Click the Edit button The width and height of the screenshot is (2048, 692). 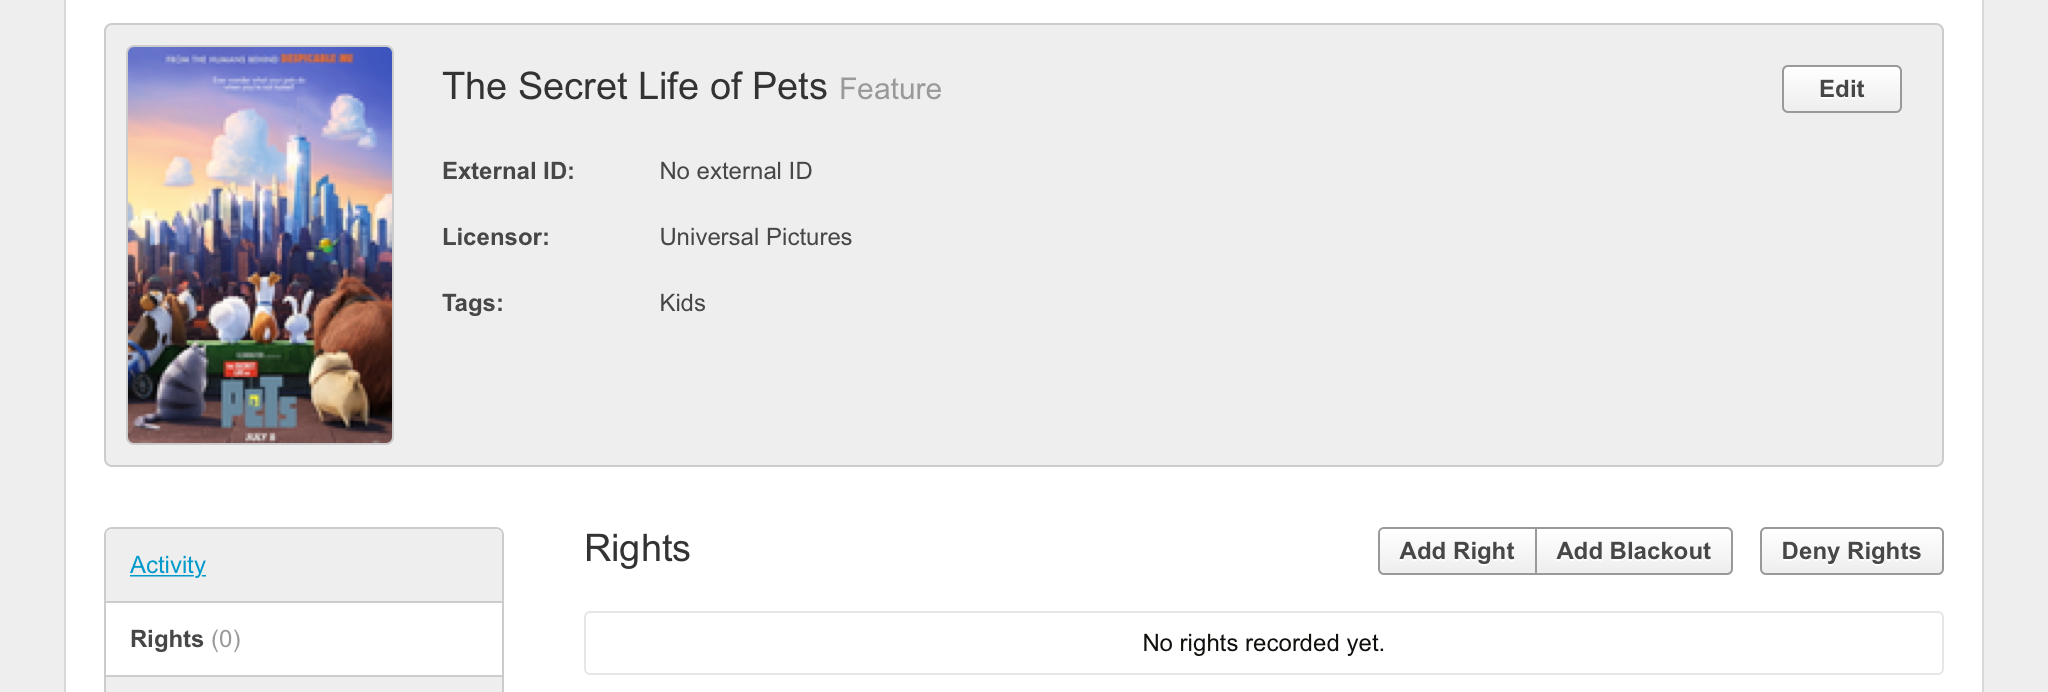[x=1841, y=89]
